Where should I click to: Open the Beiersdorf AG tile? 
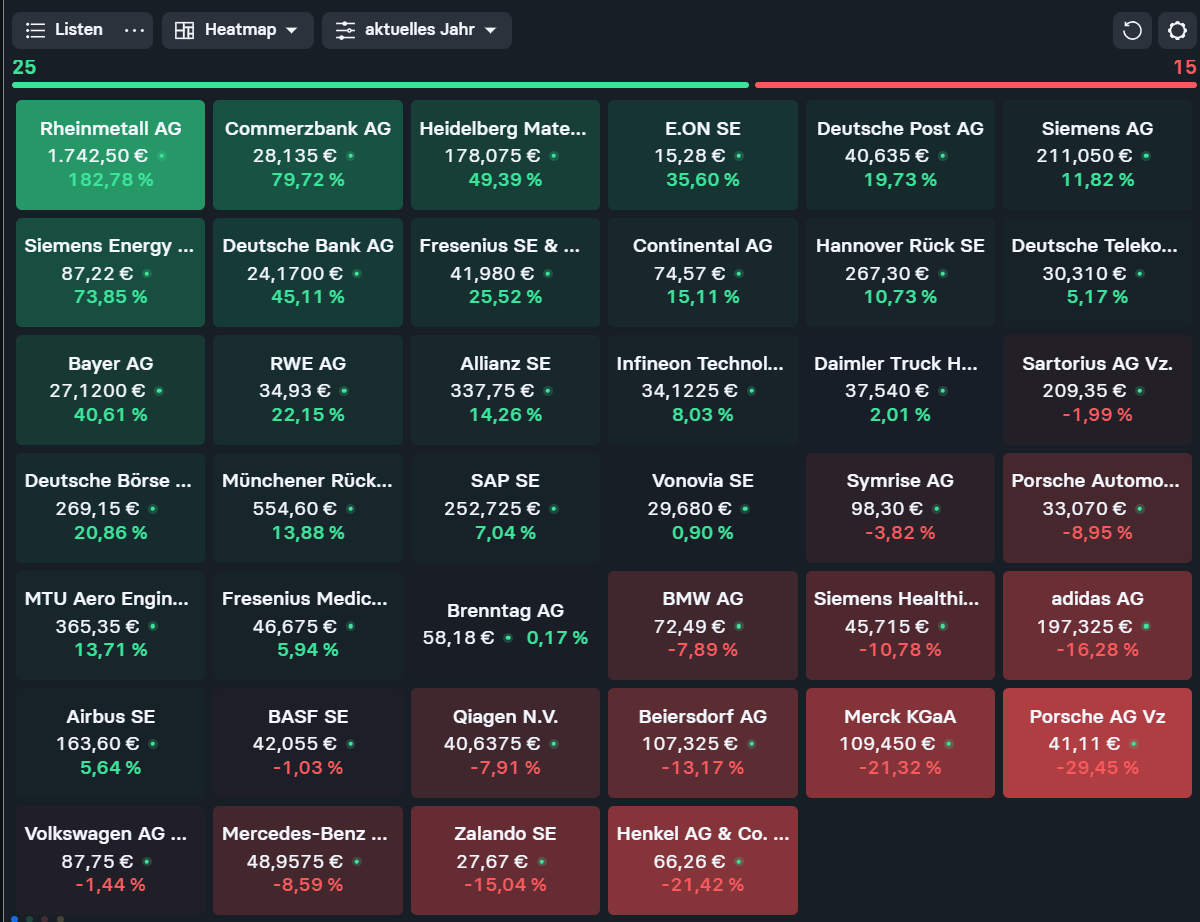click(x=703, y=743)
